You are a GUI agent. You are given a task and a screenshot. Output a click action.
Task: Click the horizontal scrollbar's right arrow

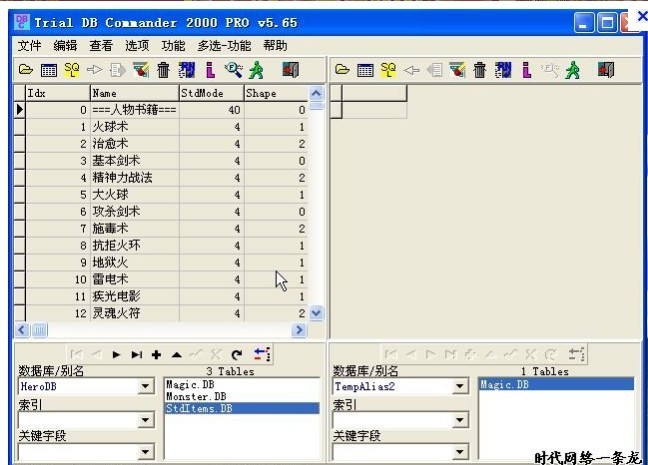click(x=299, y=330)
